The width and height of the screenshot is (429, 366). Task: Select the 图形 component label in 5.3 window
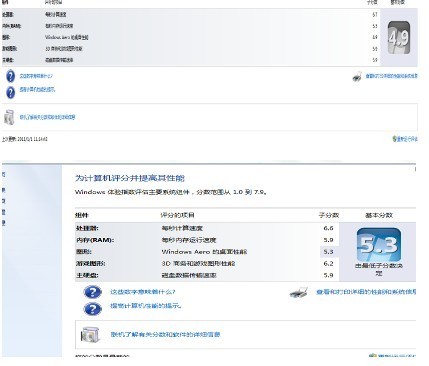click(x=84, y=252)
